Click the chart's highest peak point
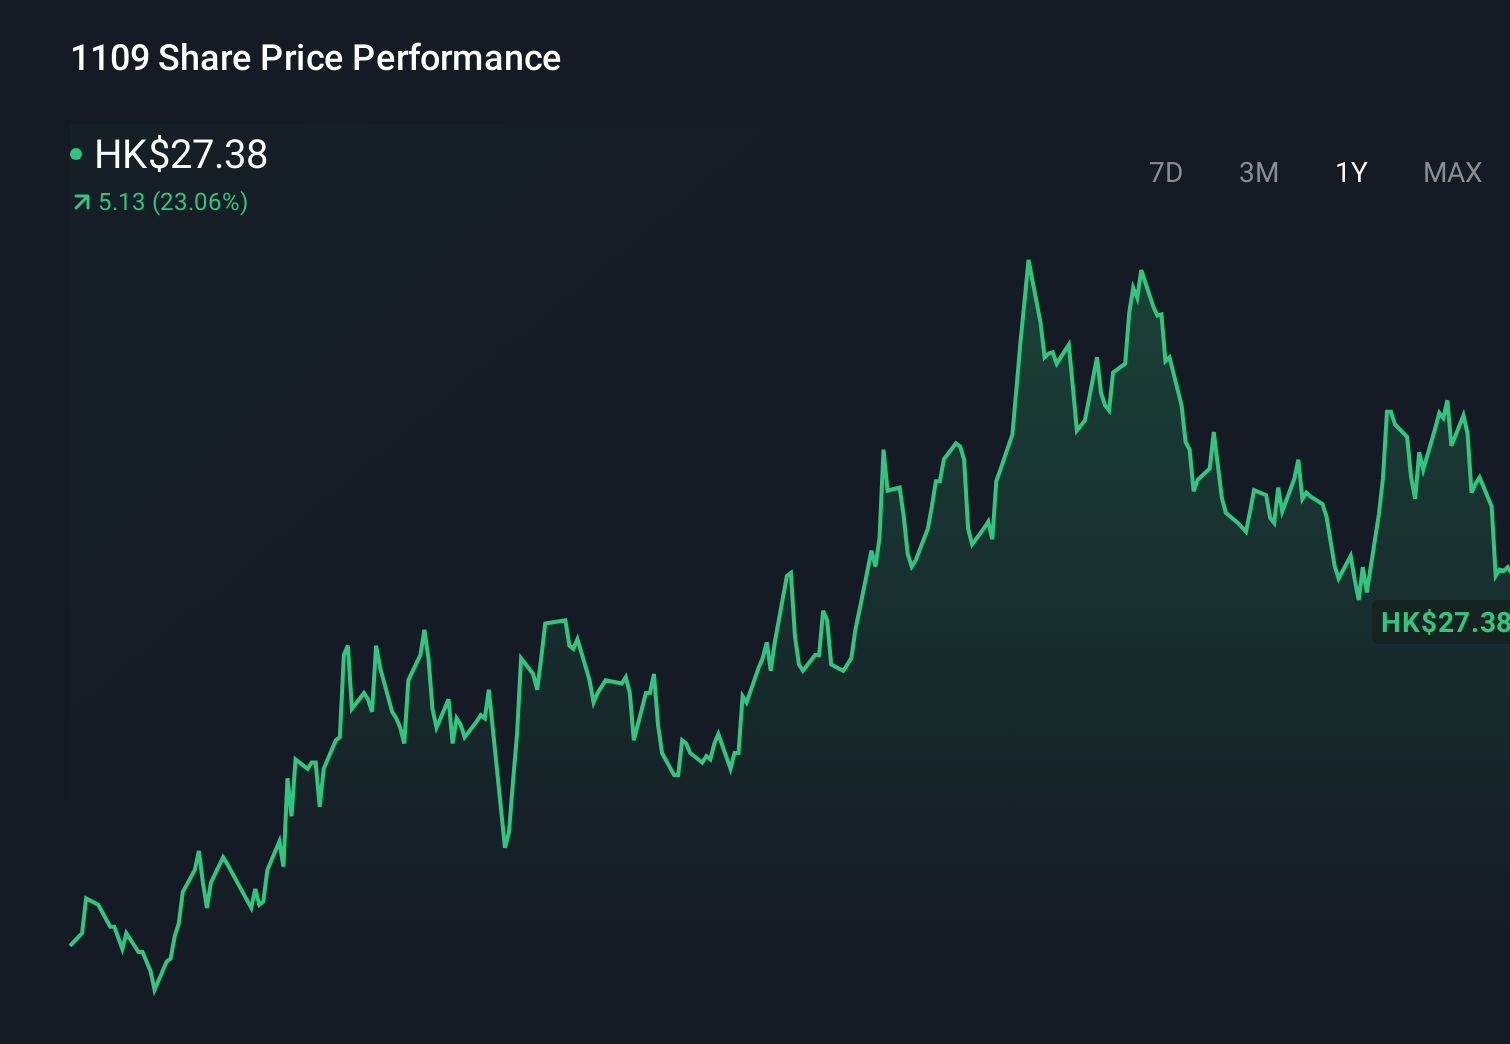Image resolution: width=1510 pixels, height=1044 pixels. pyautogui.click(x=1029, y=260)
